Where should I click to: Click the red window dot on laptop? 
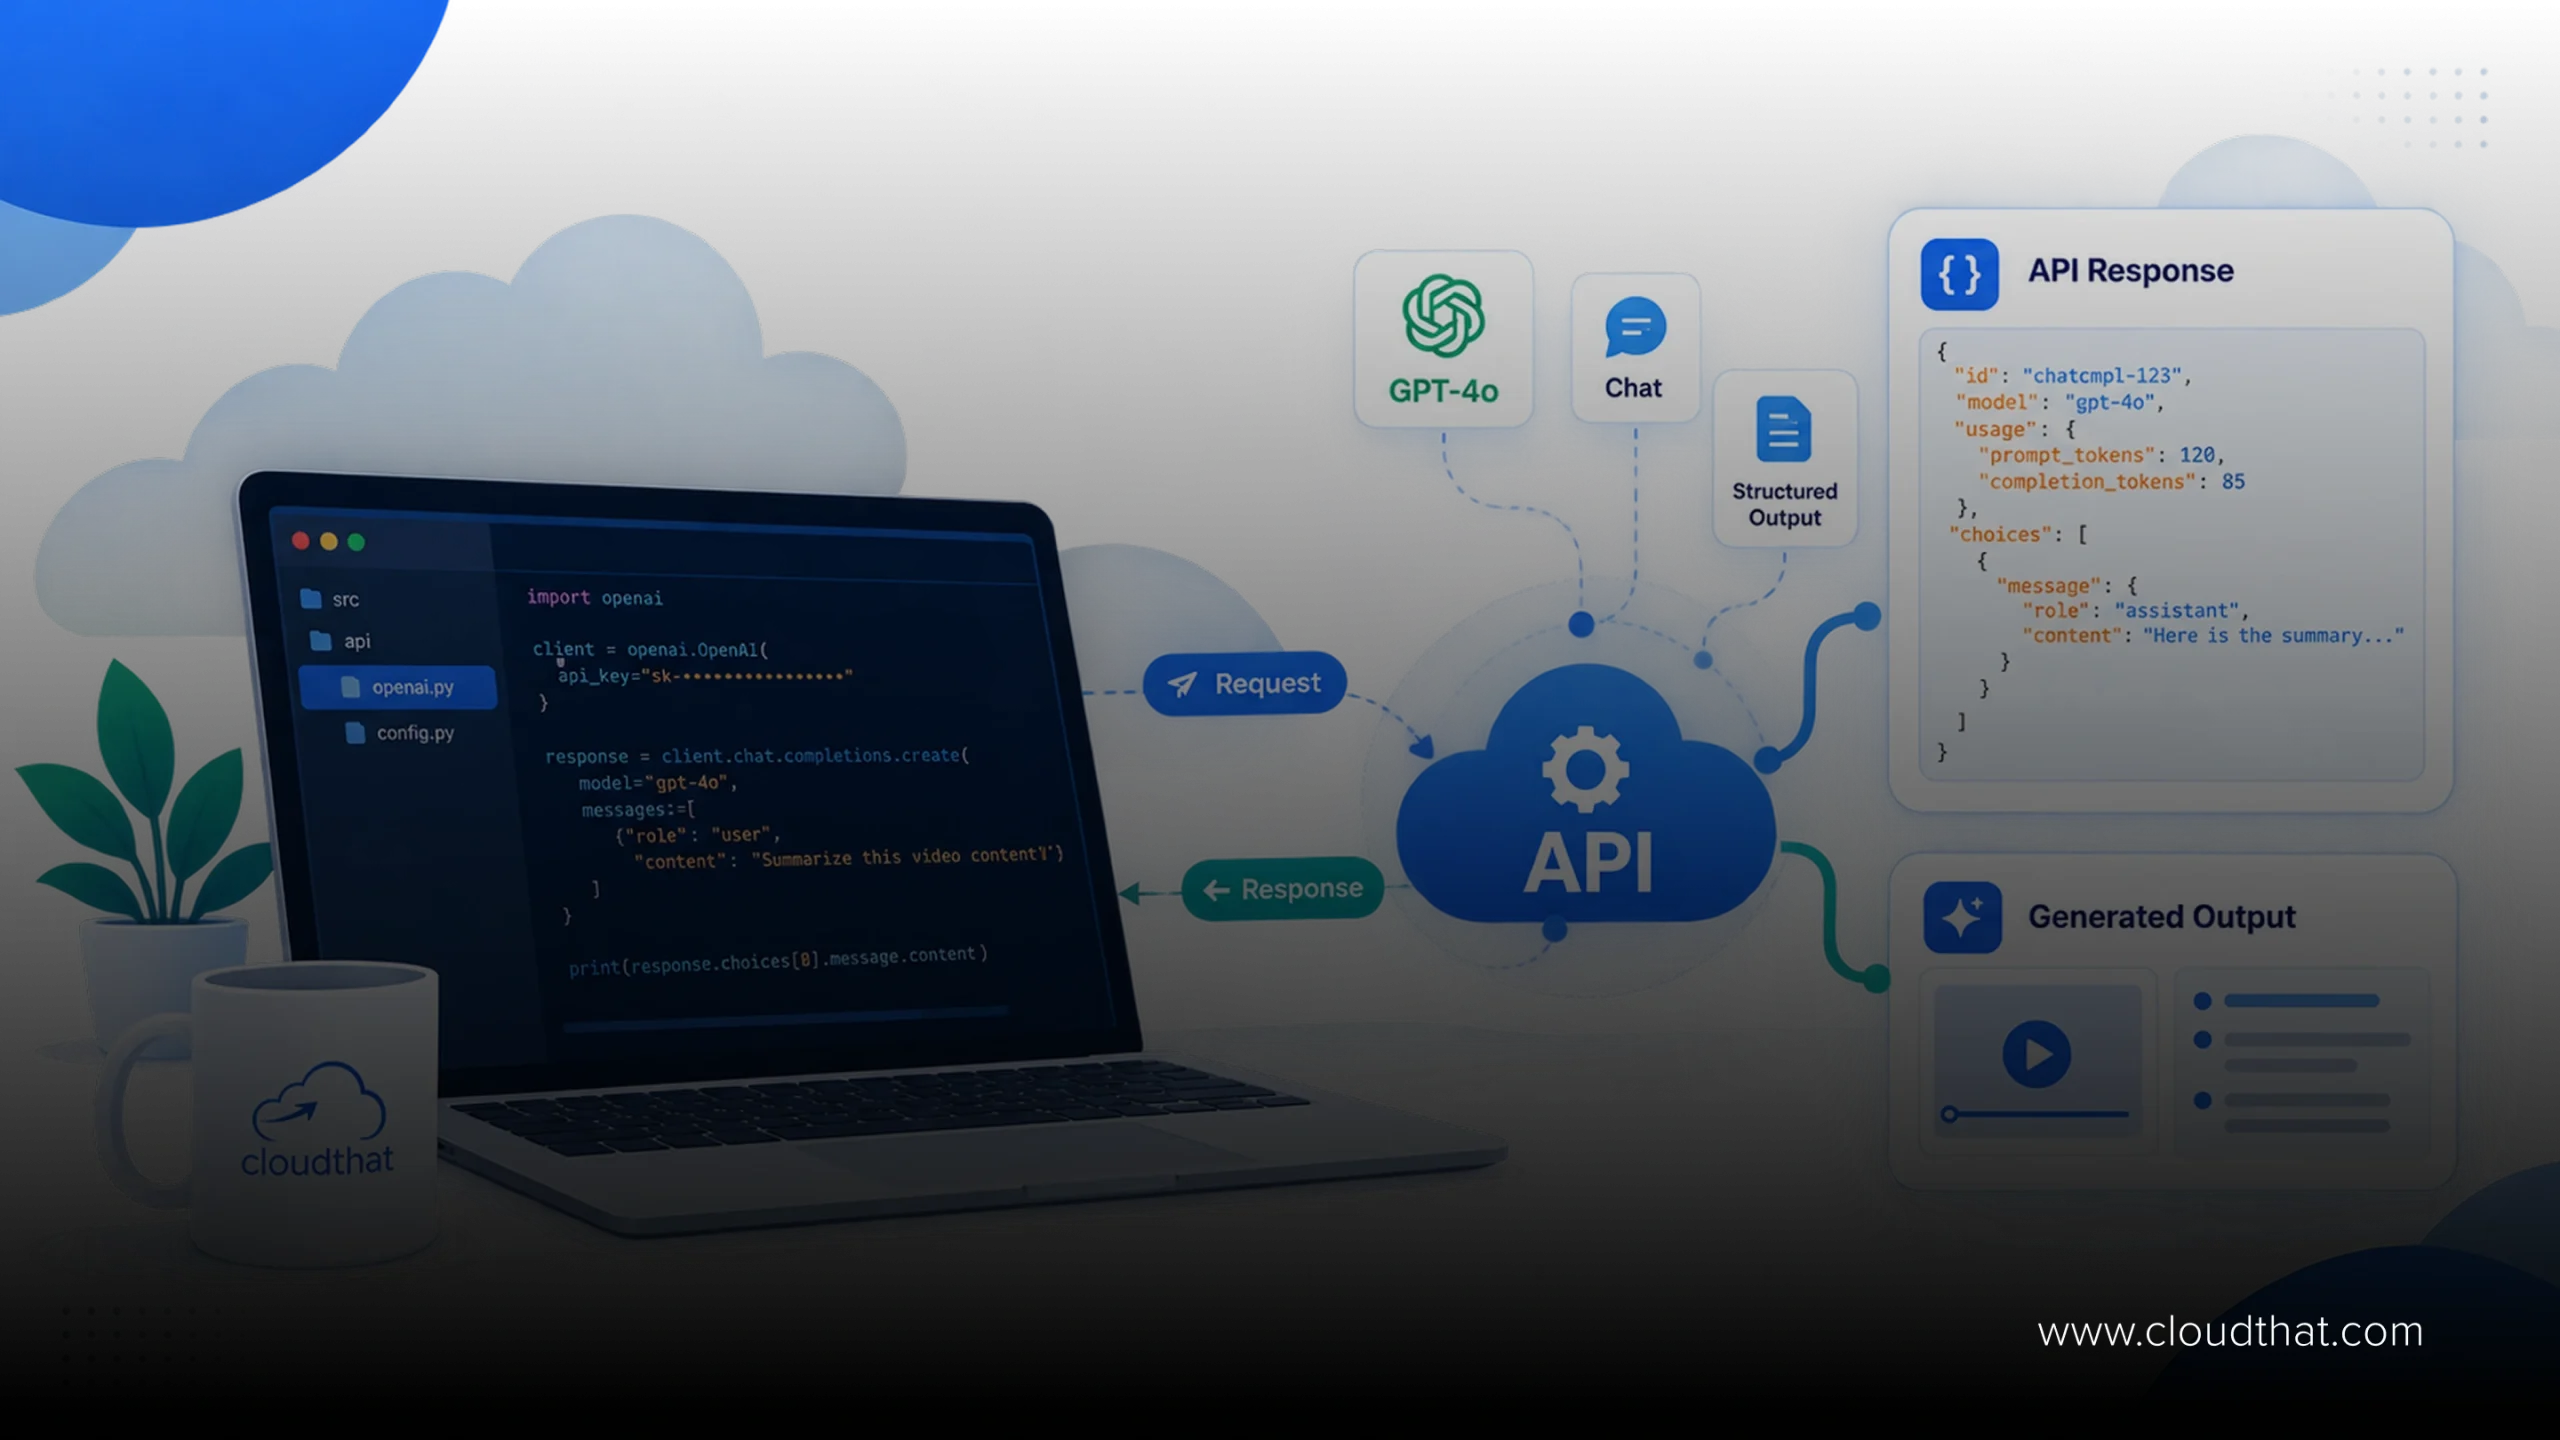pos(300,541)
